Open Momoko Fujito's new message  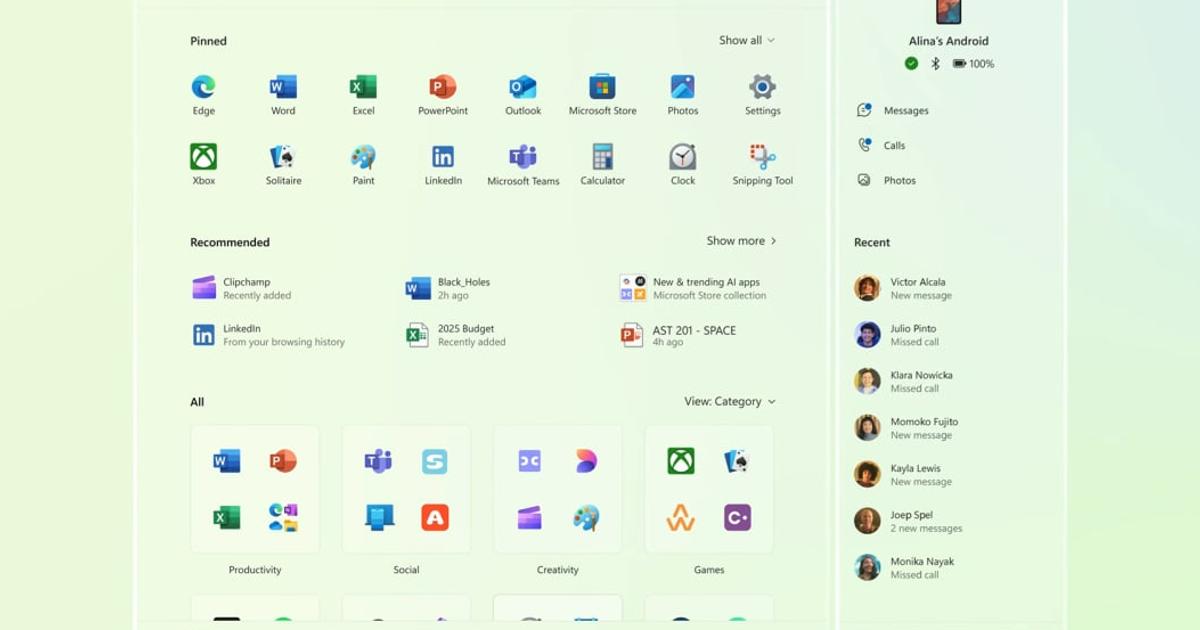pyautogui.click(x=906, y=428)
